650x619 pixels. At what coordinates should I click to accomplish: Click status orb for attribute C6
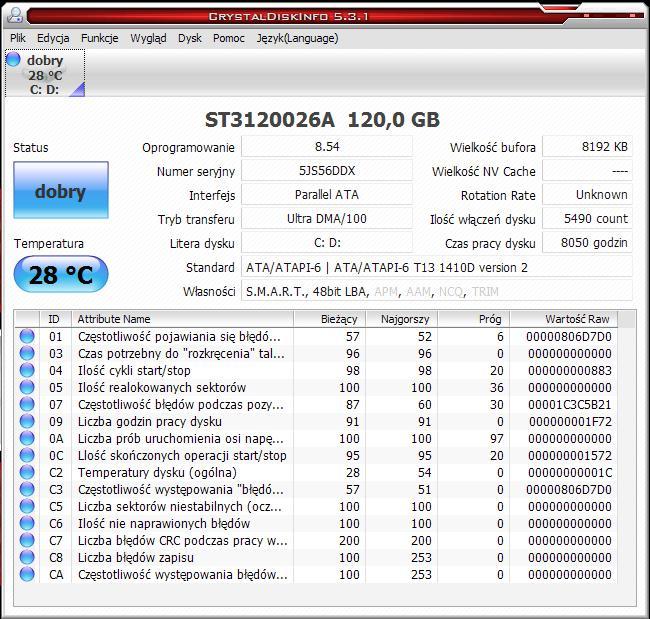pyautogui.click(x=27, y=523)
